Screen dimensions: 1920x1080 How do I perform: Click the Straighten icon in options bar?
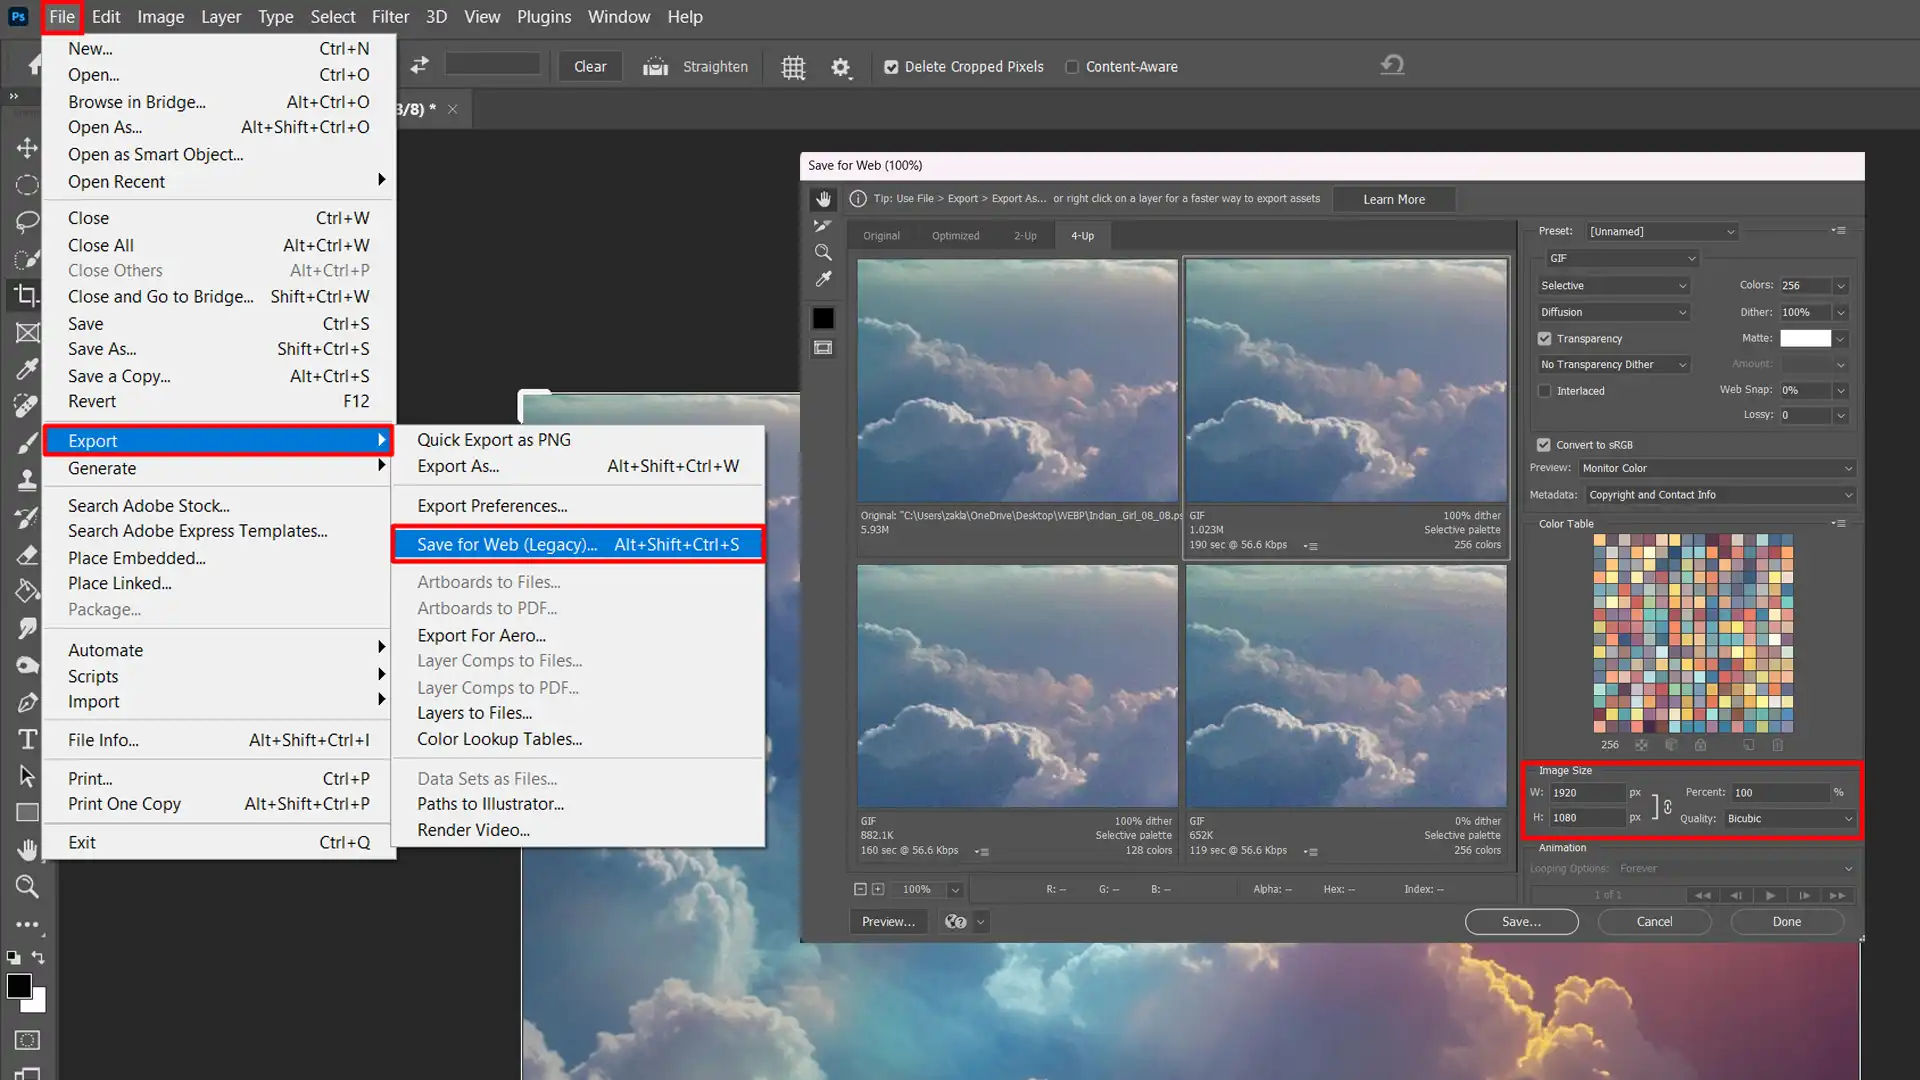(655, 67)
